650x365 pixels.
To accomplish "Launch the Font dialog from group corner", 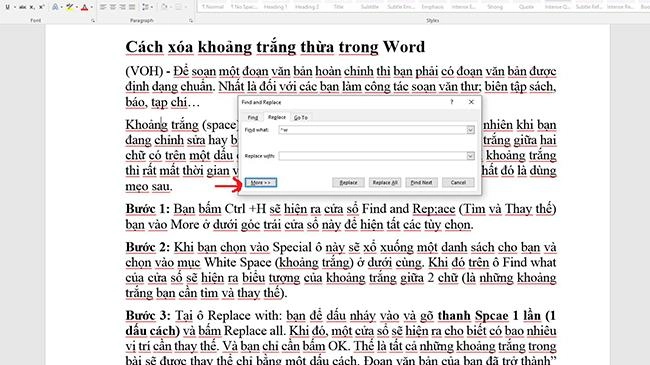I will [x=93, y=20].
